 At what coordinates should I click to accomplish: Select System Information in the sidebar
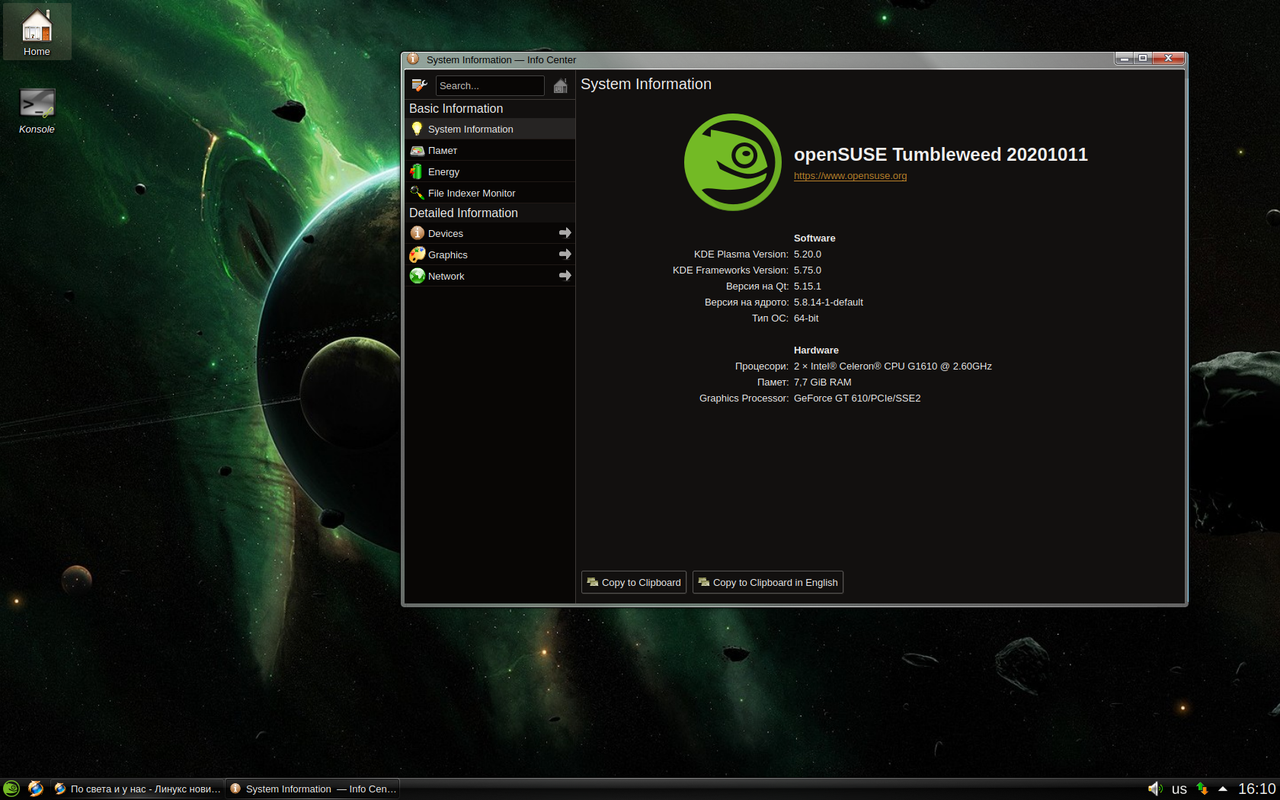[490, 129]
